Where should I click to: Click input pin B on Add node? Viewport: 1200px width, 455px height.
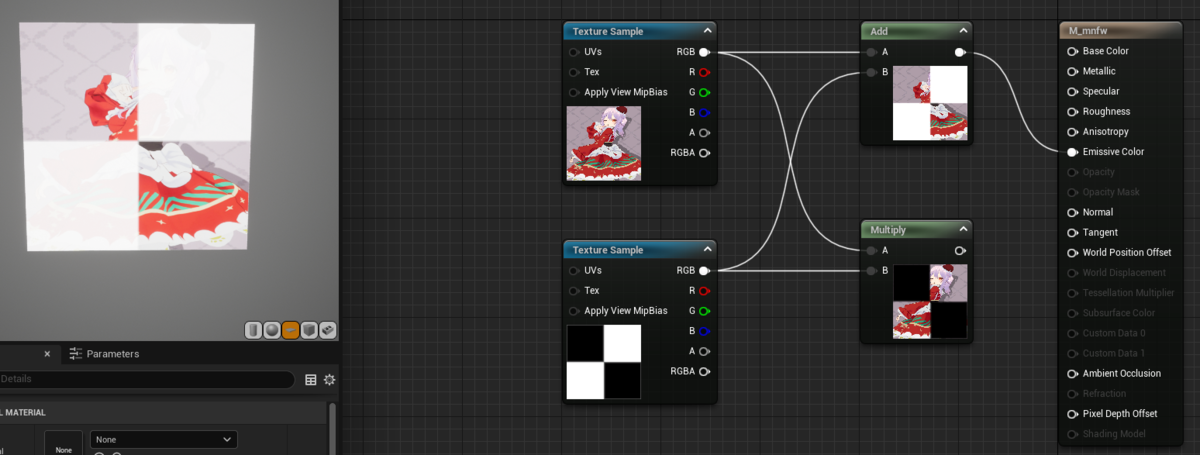[872, 72]
